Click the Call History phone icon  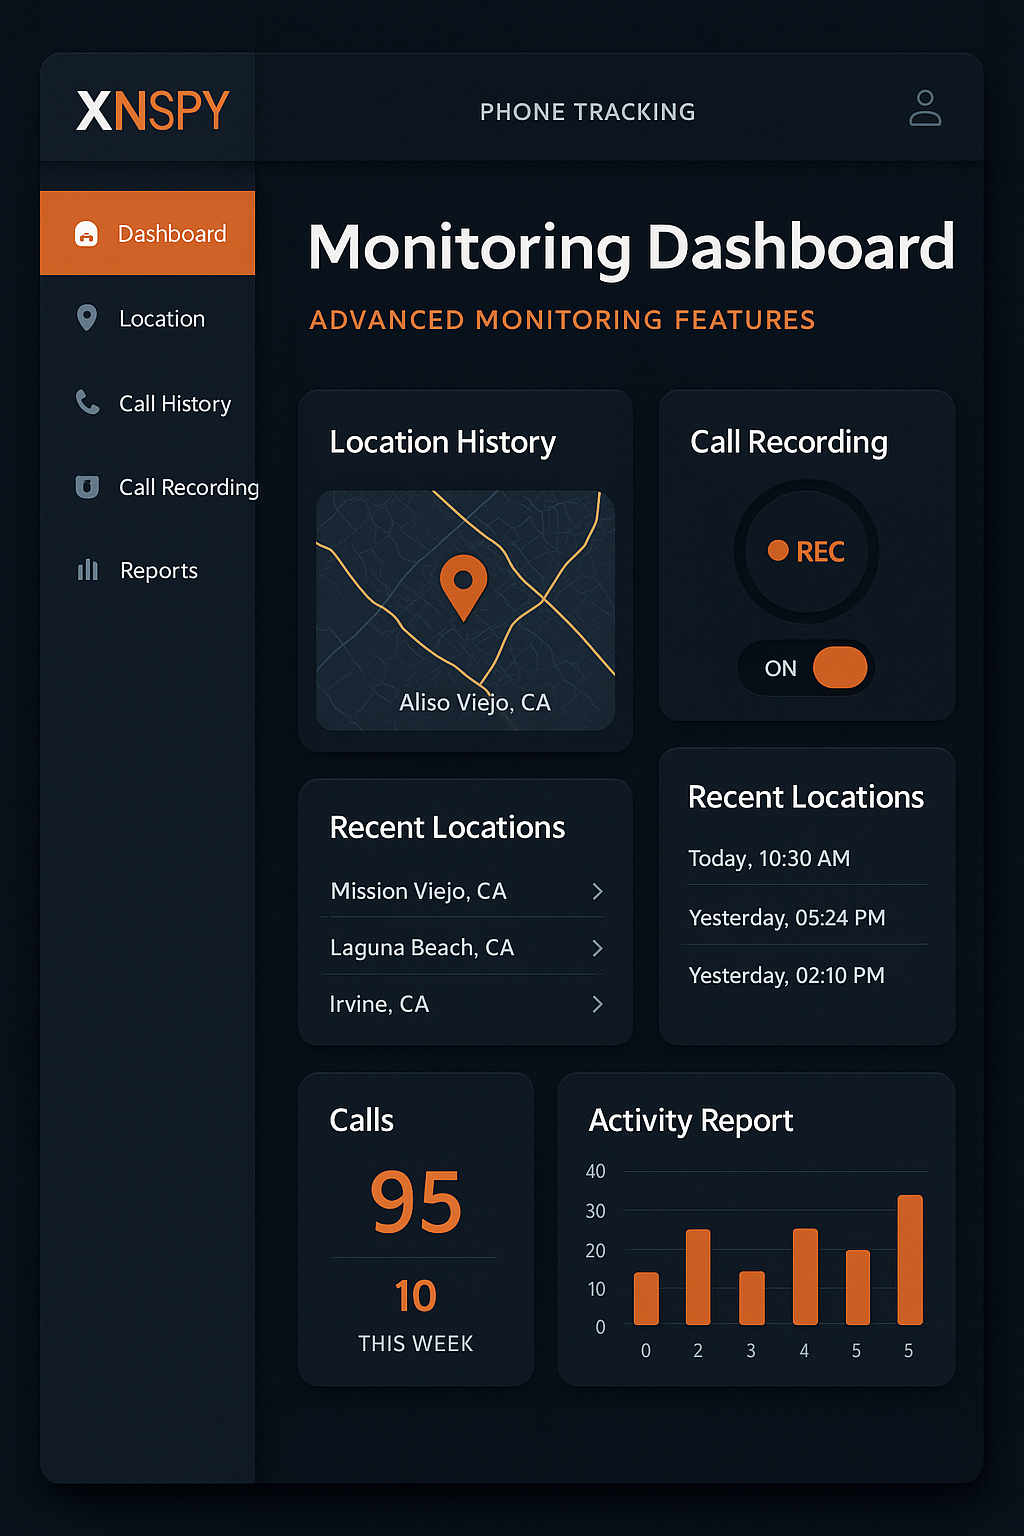[87, 402]
